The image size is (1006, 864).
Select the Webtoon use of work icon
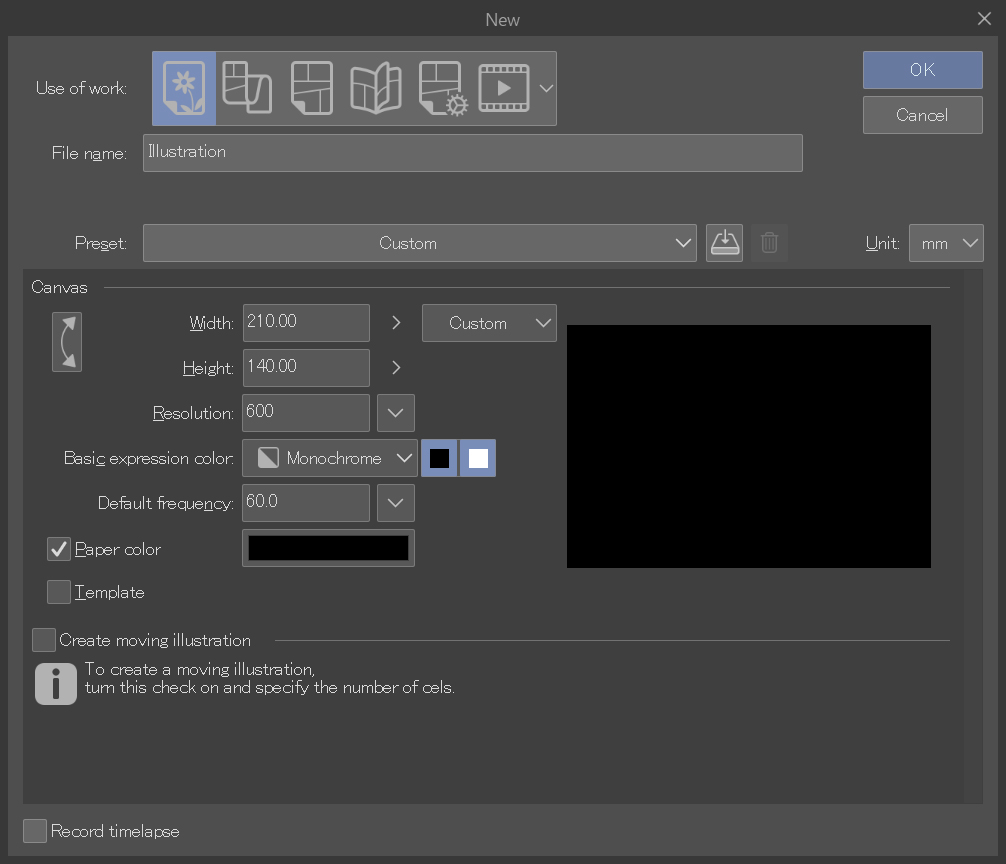(x=246, y=88)
